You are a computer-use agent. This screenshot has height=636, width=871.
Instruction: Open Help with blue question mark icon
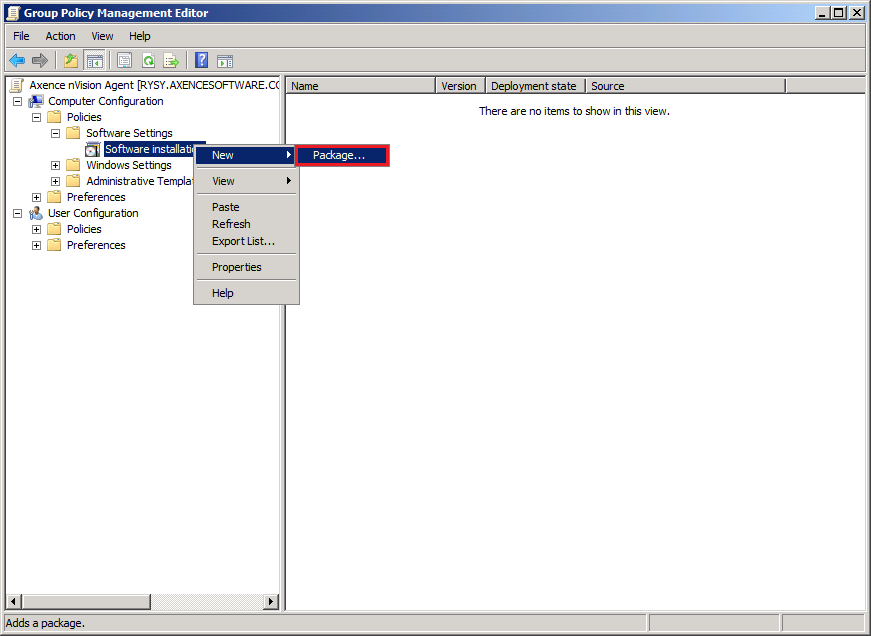click(x=201, y=61)
